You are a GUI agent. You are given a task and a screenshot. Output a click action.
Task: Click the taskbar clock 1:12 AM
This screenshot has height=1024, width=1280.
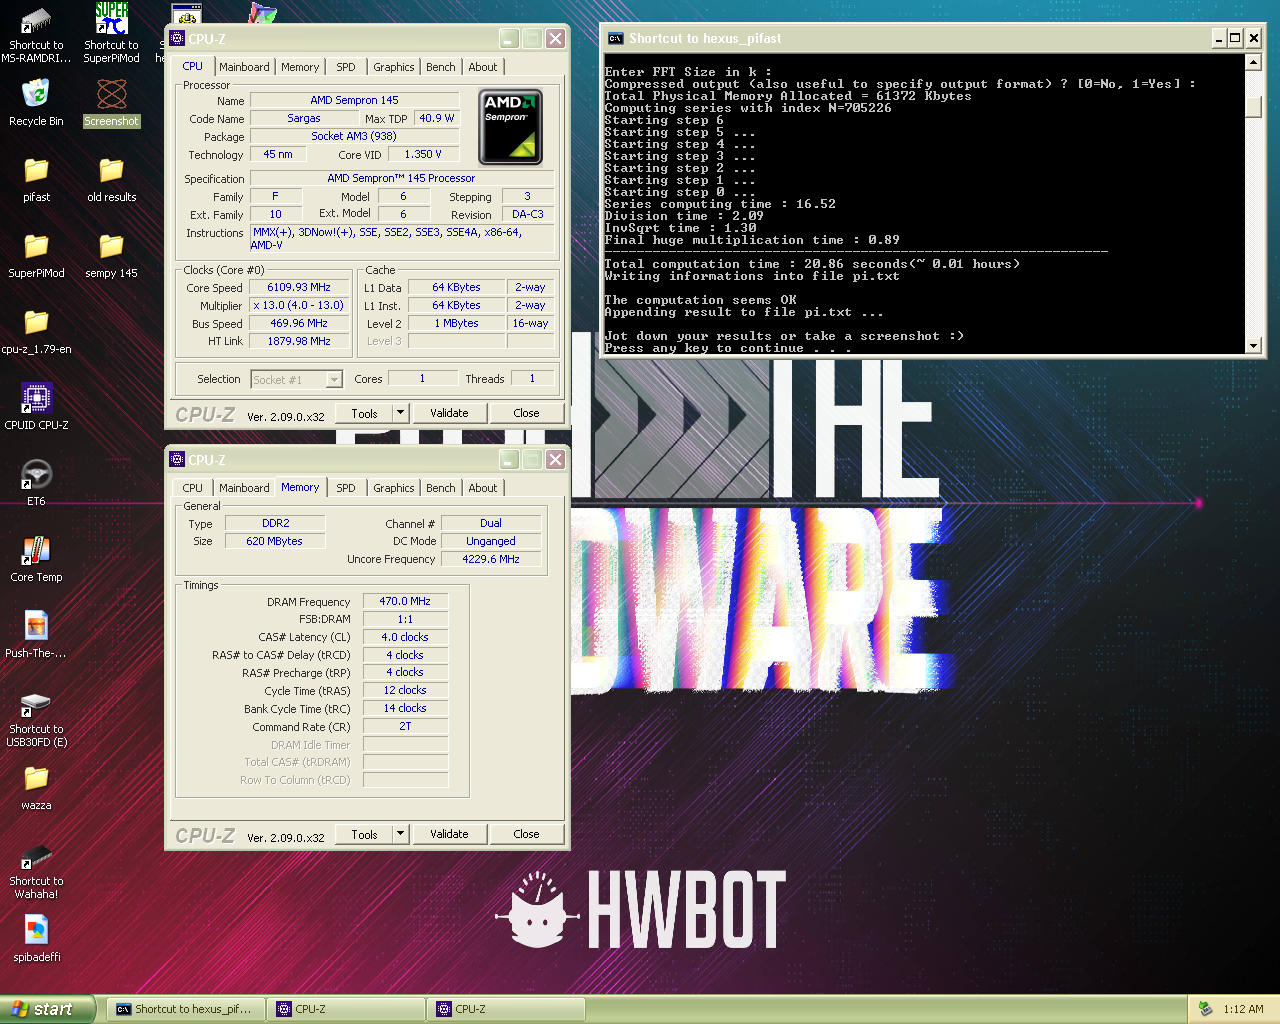[x=1243, y=1009]
